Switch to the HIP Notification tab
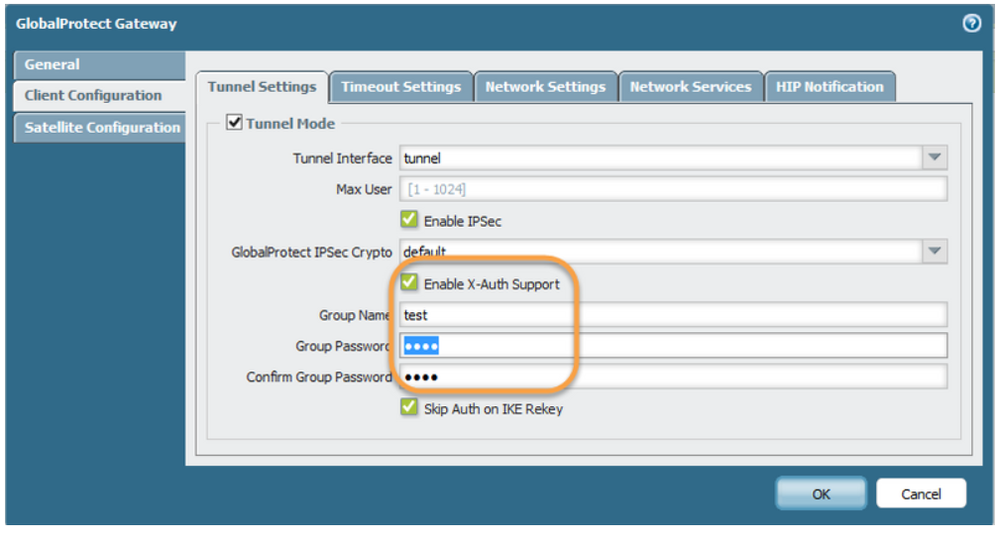999x535 pixels. click(x=830, y=87)
